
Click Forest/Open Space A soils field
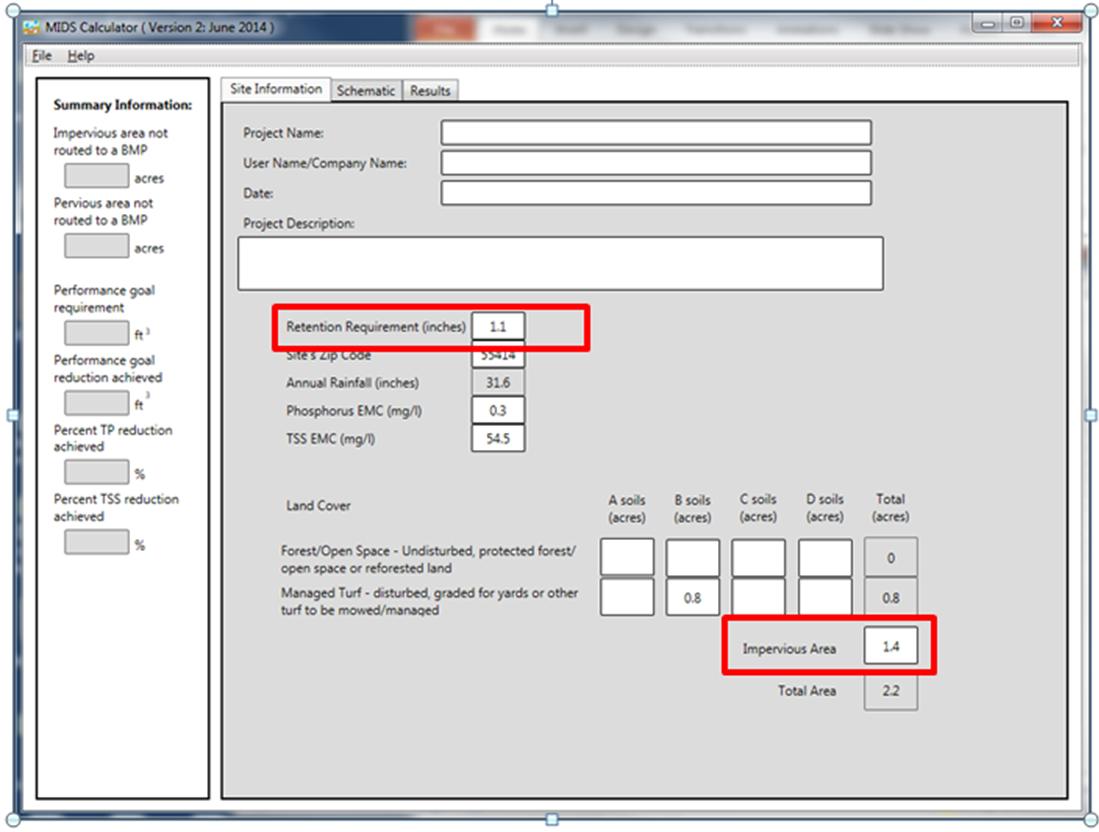pyautogui.click(x=627, y=557)
